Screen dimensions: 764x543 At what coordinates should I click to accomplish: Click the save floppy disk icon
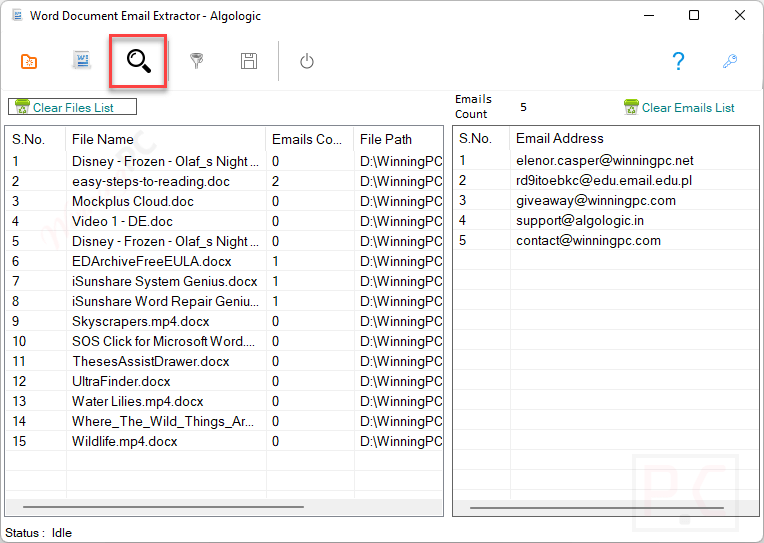coord(249,61)
